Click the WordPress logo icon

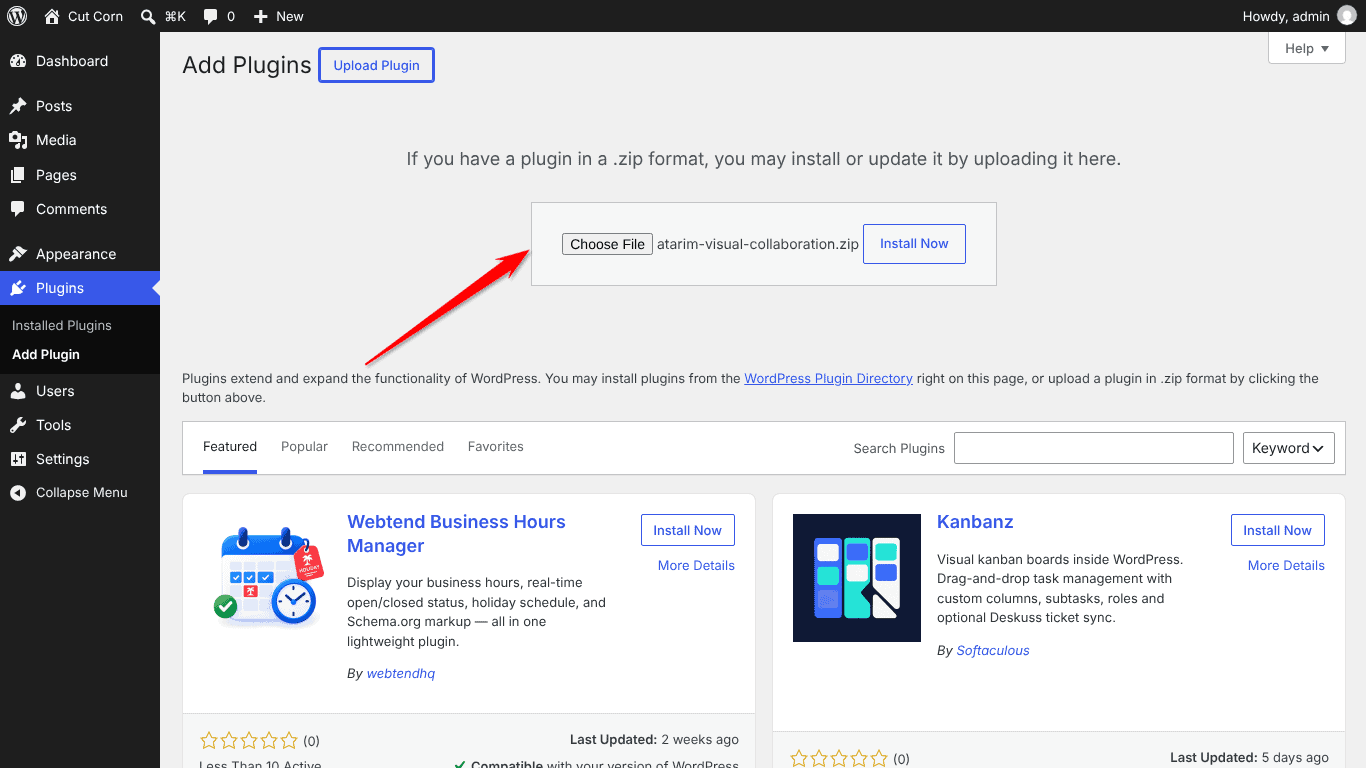tap(17, 16)
